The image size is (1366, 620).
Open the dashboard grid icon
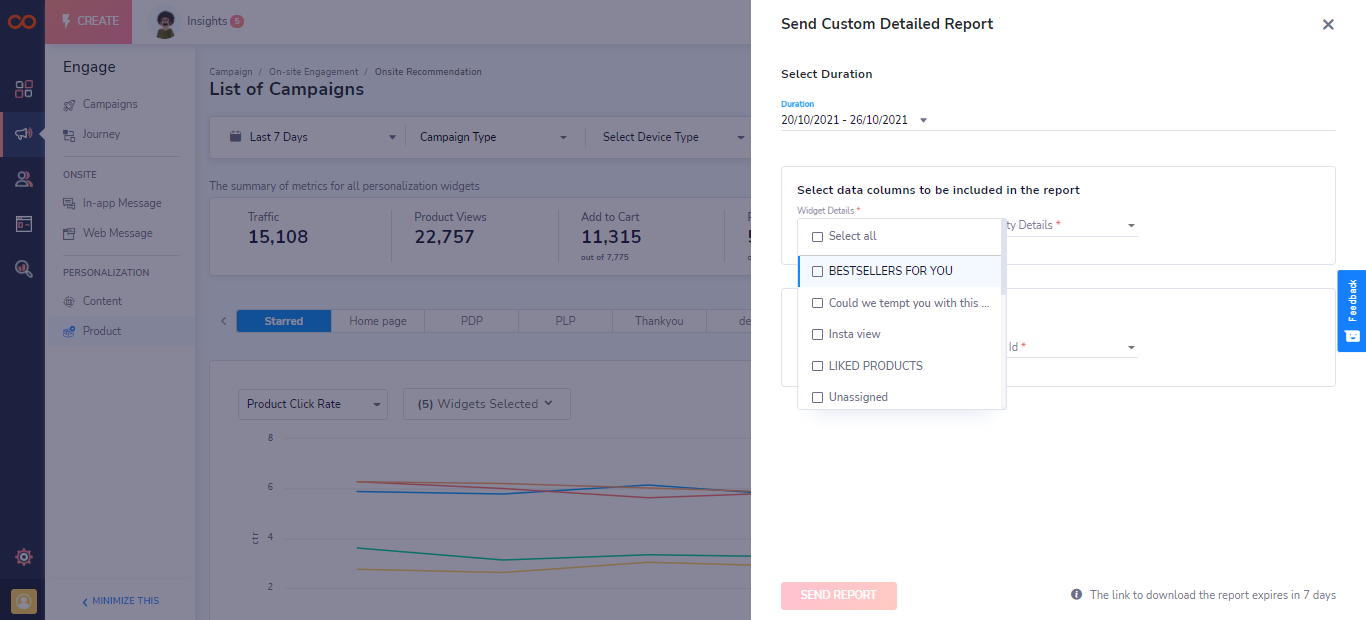pyautogui.click(x=24, y=89)
